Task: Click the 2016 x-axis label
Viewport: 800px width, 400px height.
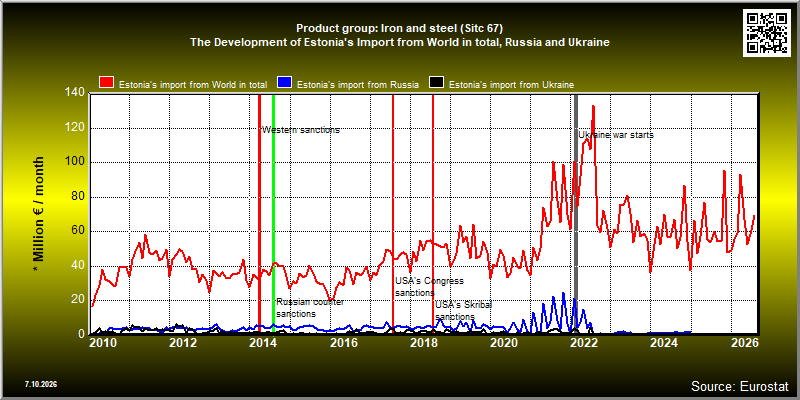Action: (x=344, y=343)
